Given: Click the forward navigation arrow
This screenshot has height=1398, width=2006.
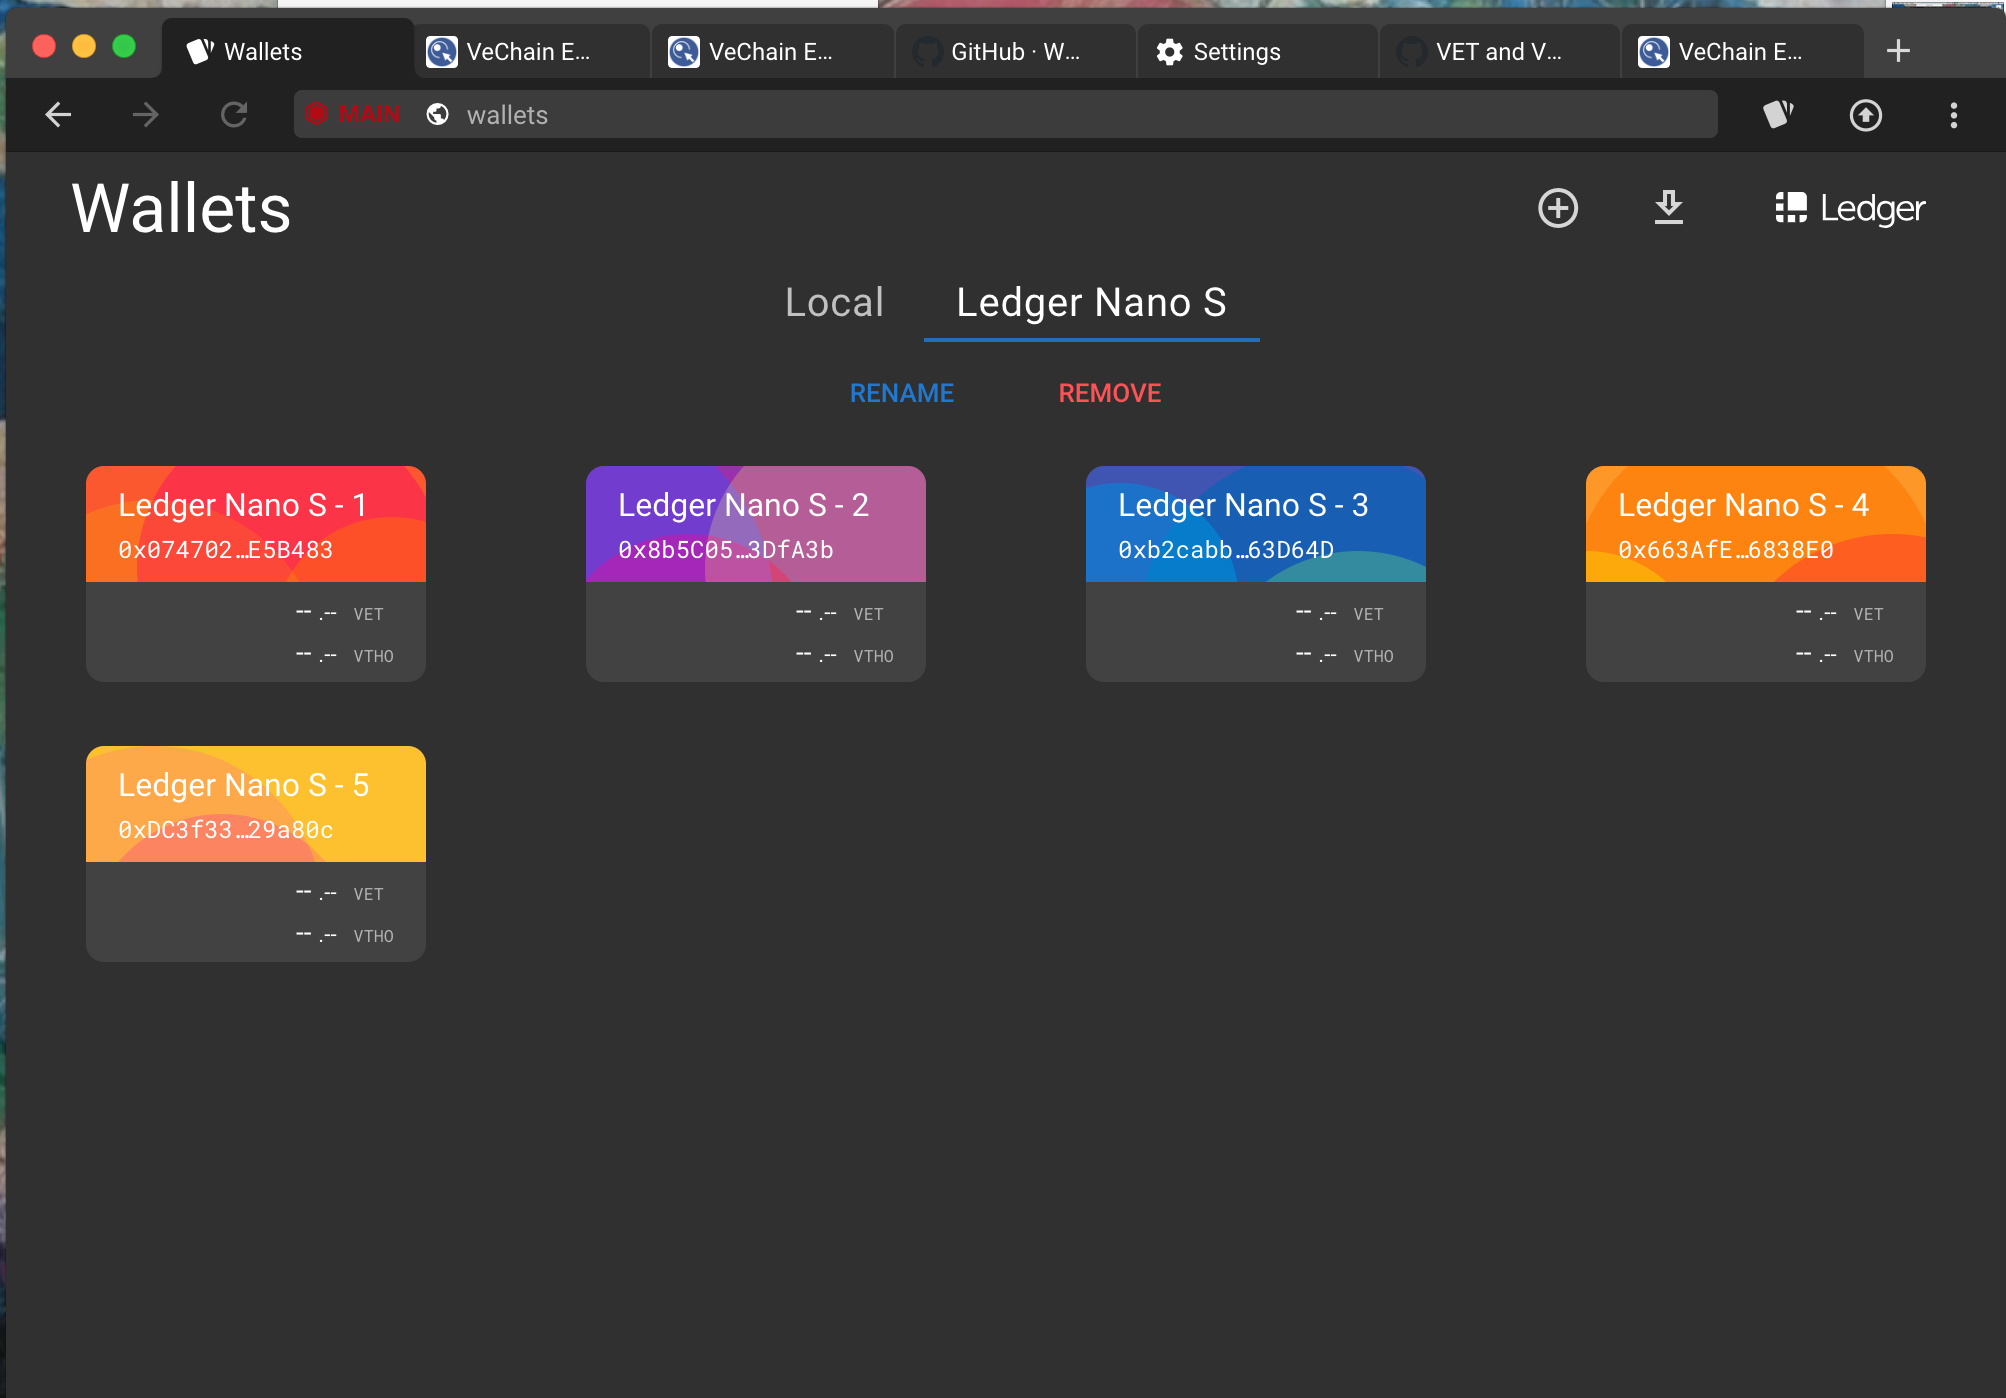Looking at the screenshot, I should tap(146, 114).
